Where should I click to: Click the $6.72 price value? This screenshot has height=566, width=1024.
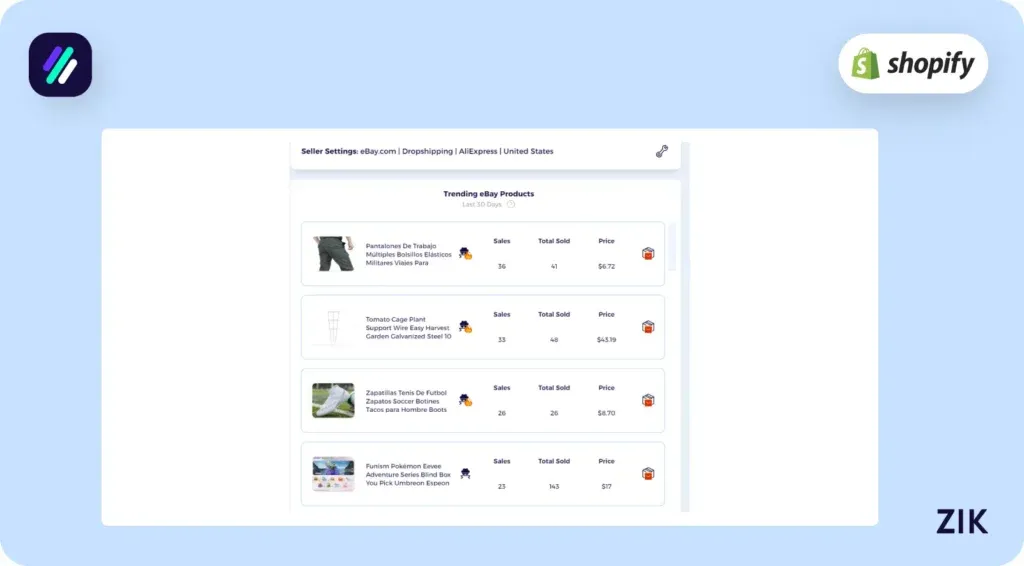pyautogui.click(x=606, y=266)
